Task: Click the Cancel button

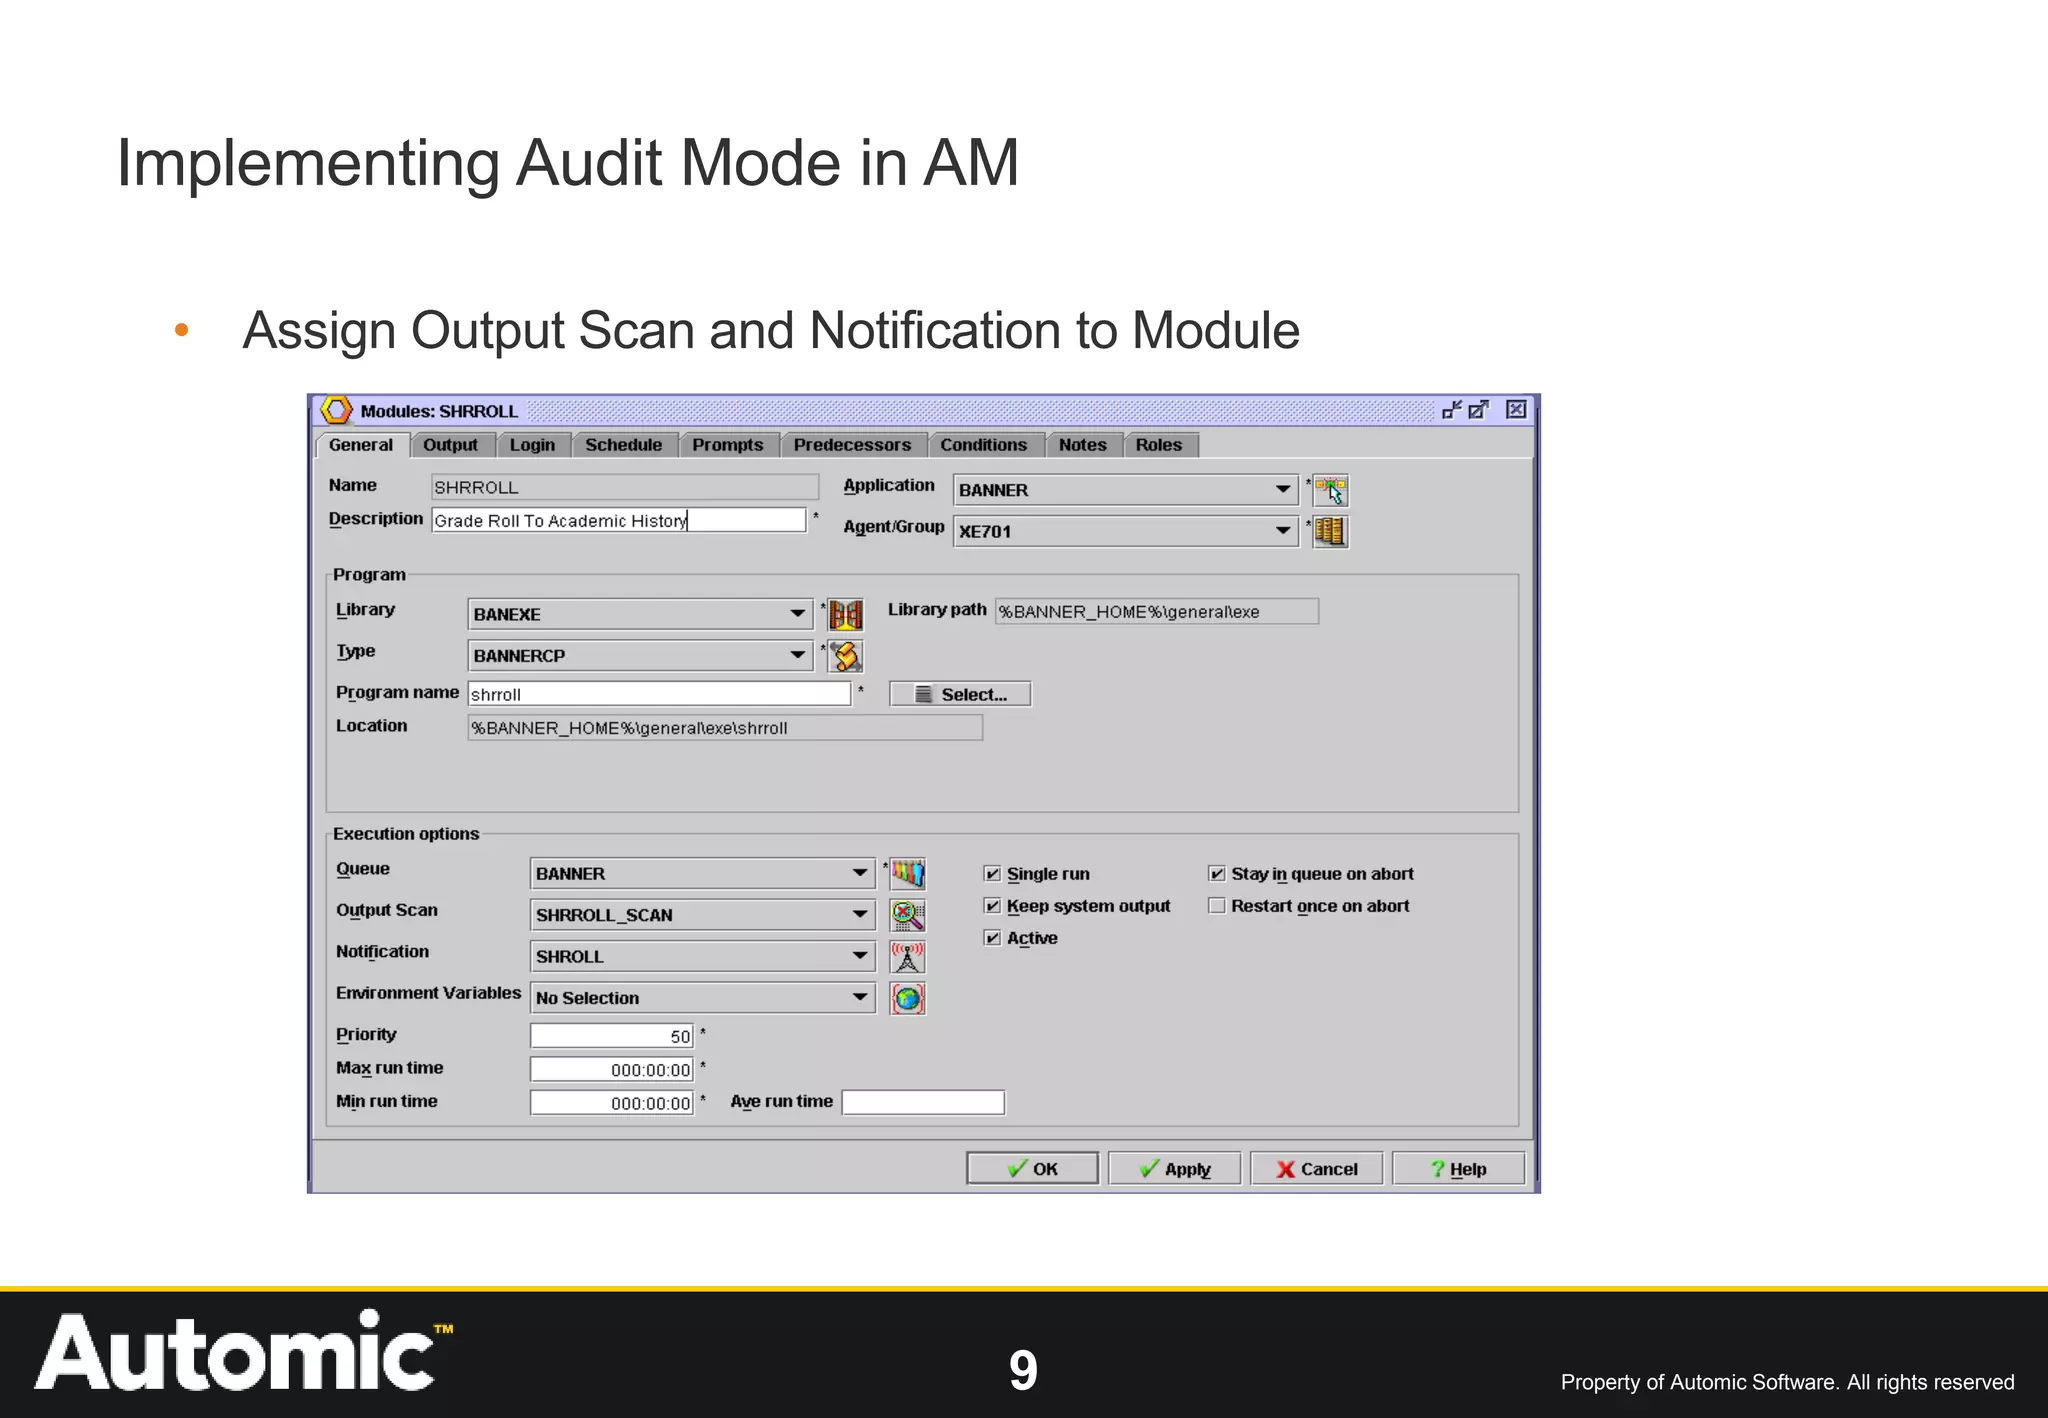Action: pos(1317,1168)
